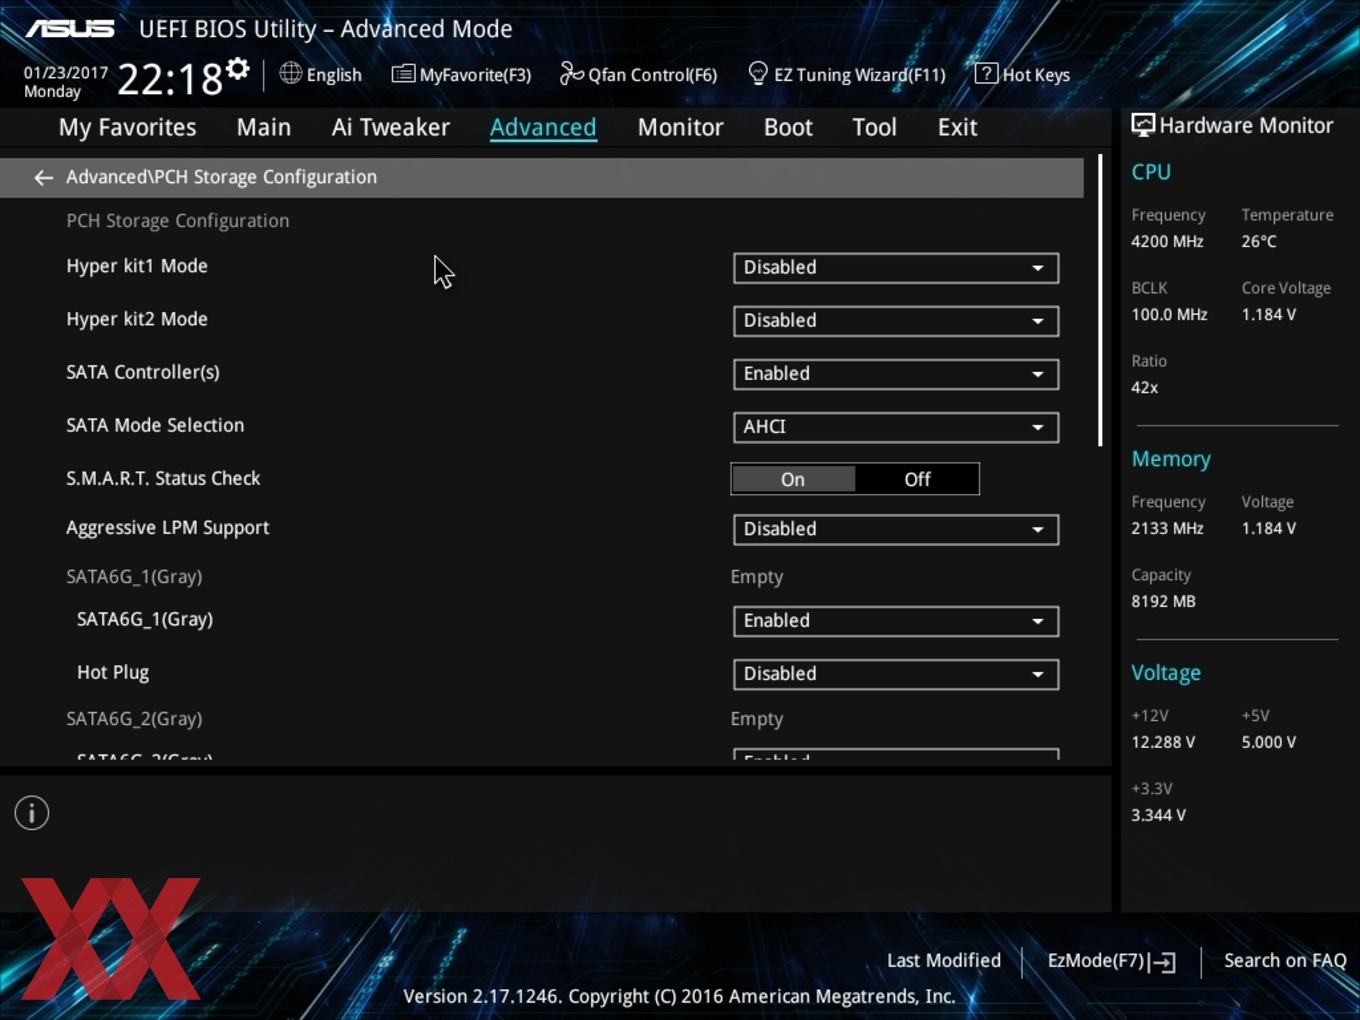
Task: Click the BCLK value 100.0 MHz
Action: click(x=1169, y=314)
